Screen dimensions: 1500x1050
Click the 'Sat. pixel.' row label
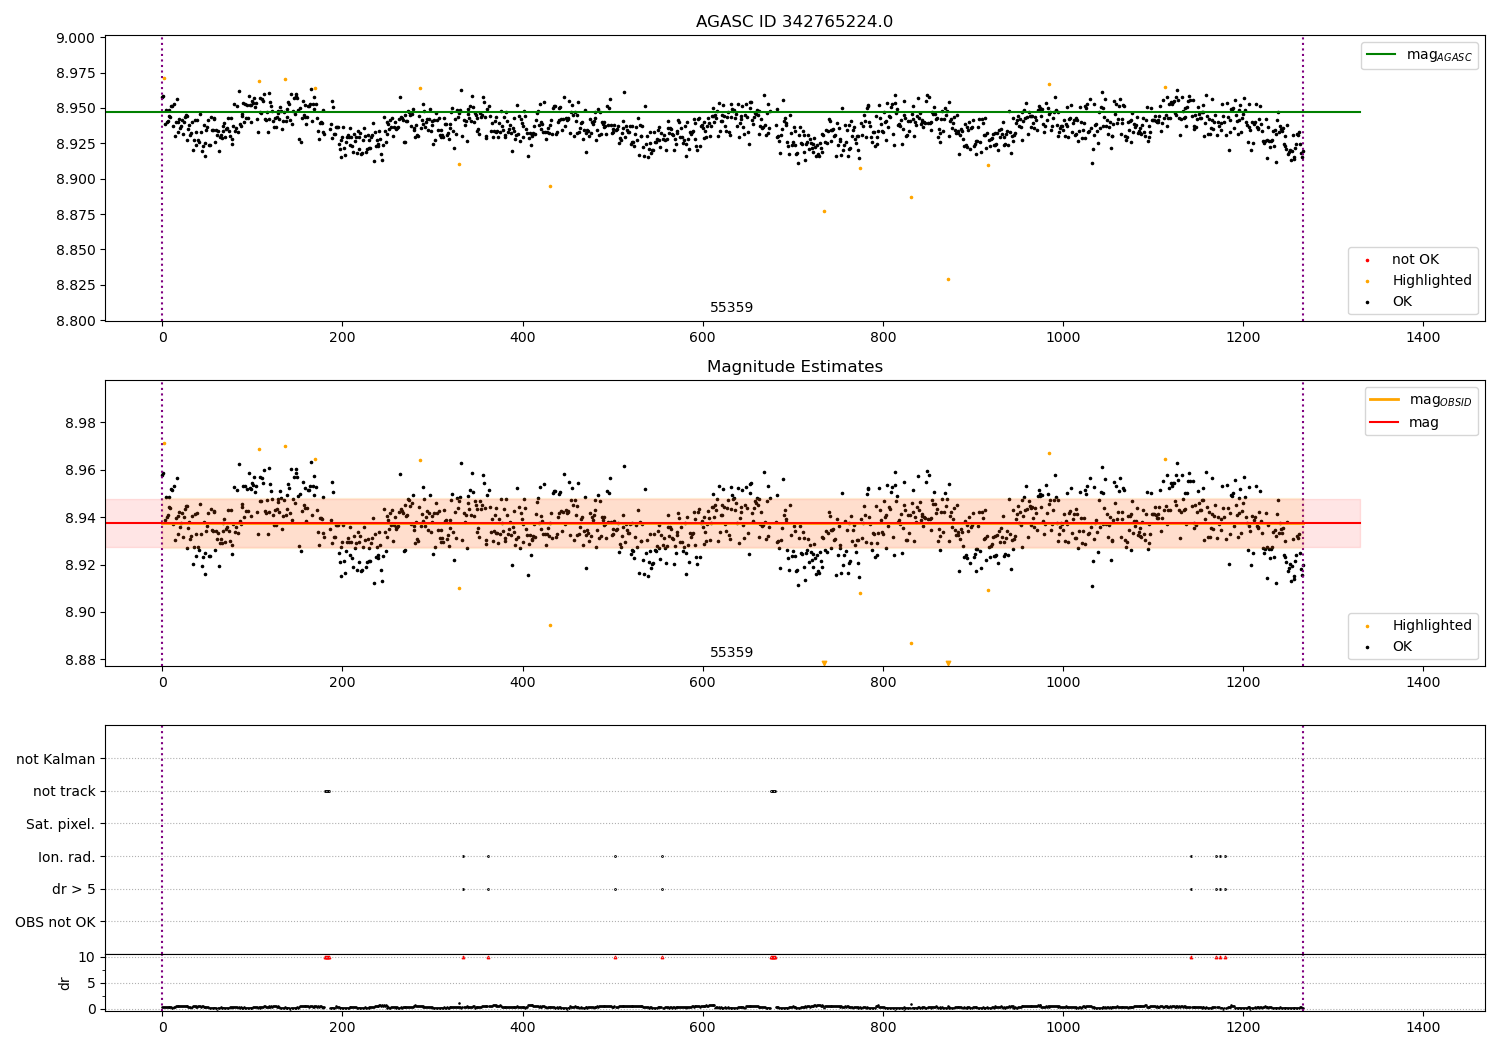click(x=60, y=824)
